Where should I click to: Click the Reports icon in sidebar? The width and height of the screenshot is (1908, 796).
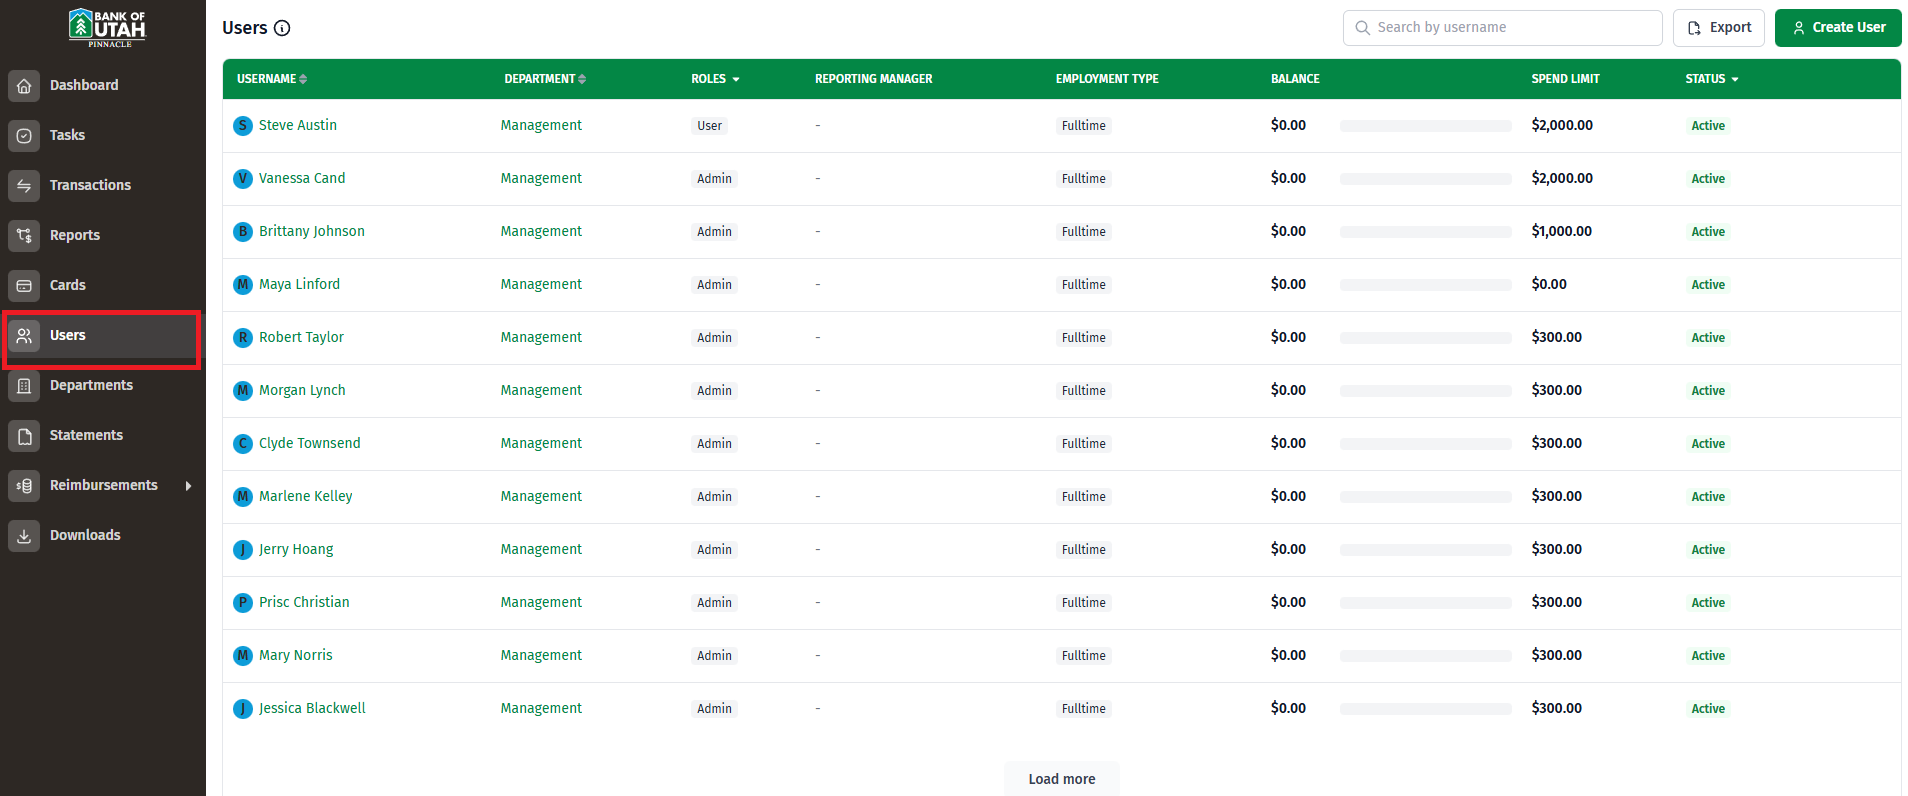coord(24,236)
